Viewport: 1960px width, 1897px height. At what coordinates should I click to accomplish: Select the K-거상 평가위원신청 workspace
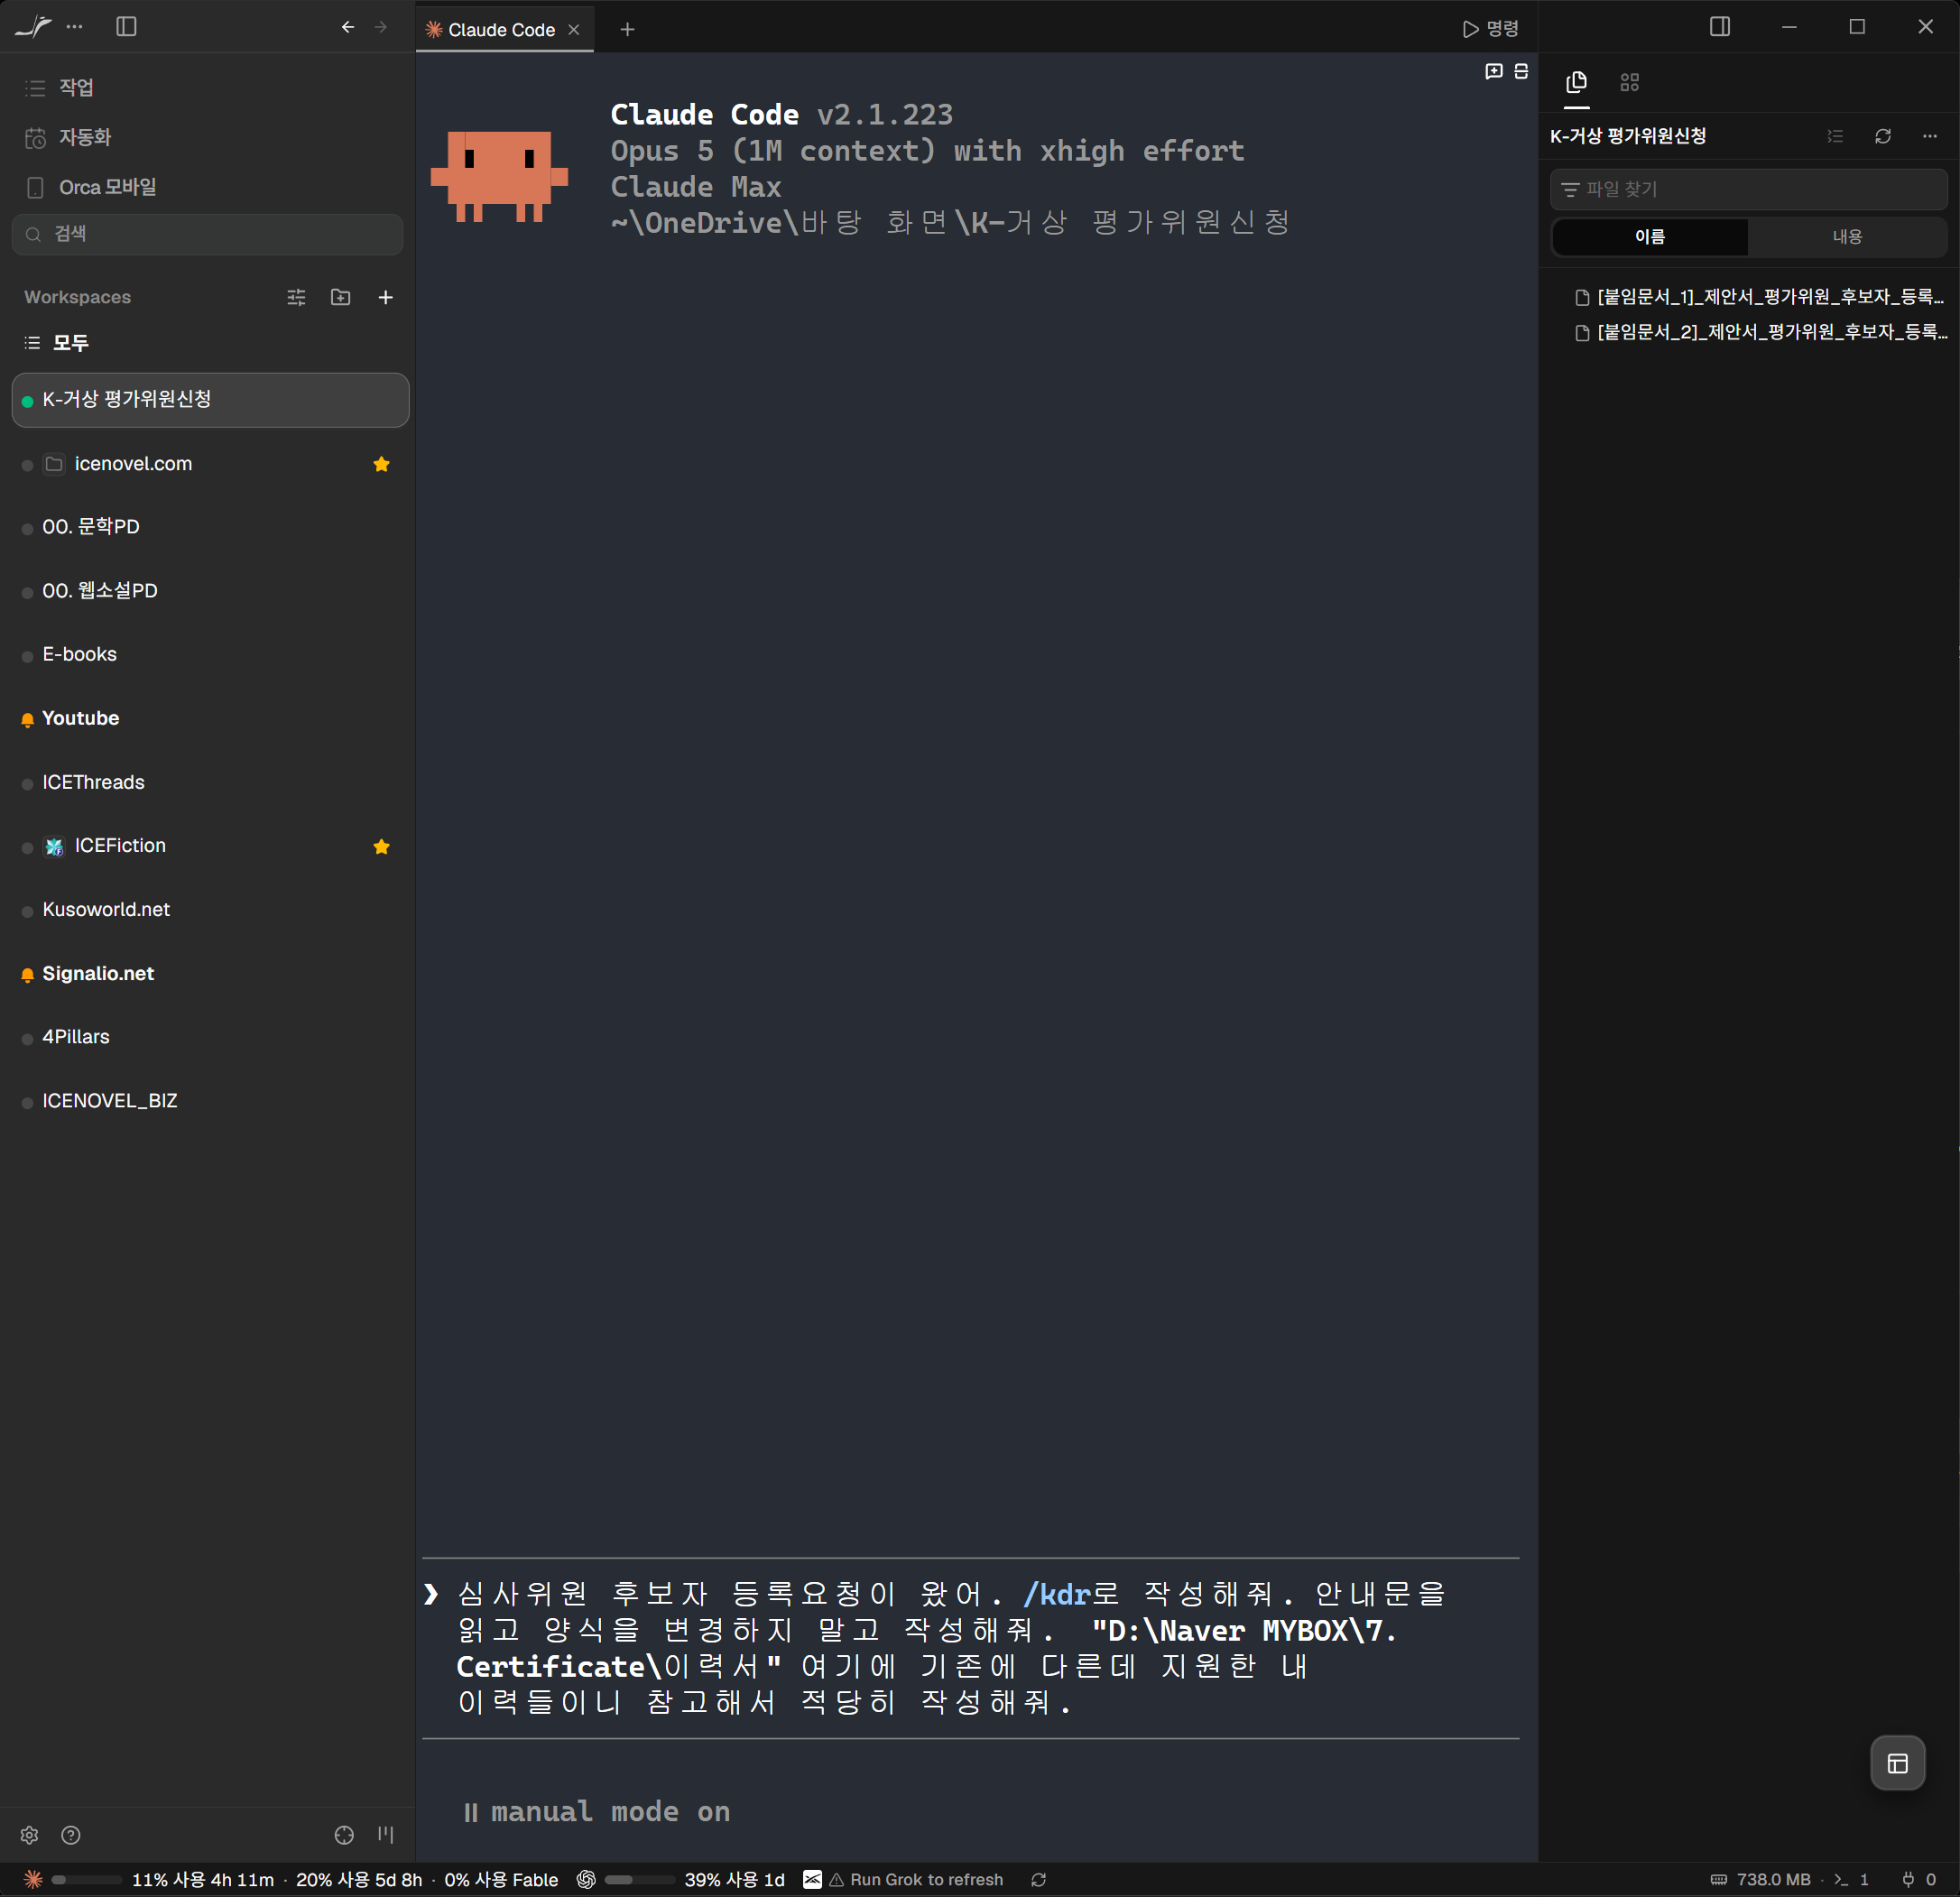(x=210, y=400)
